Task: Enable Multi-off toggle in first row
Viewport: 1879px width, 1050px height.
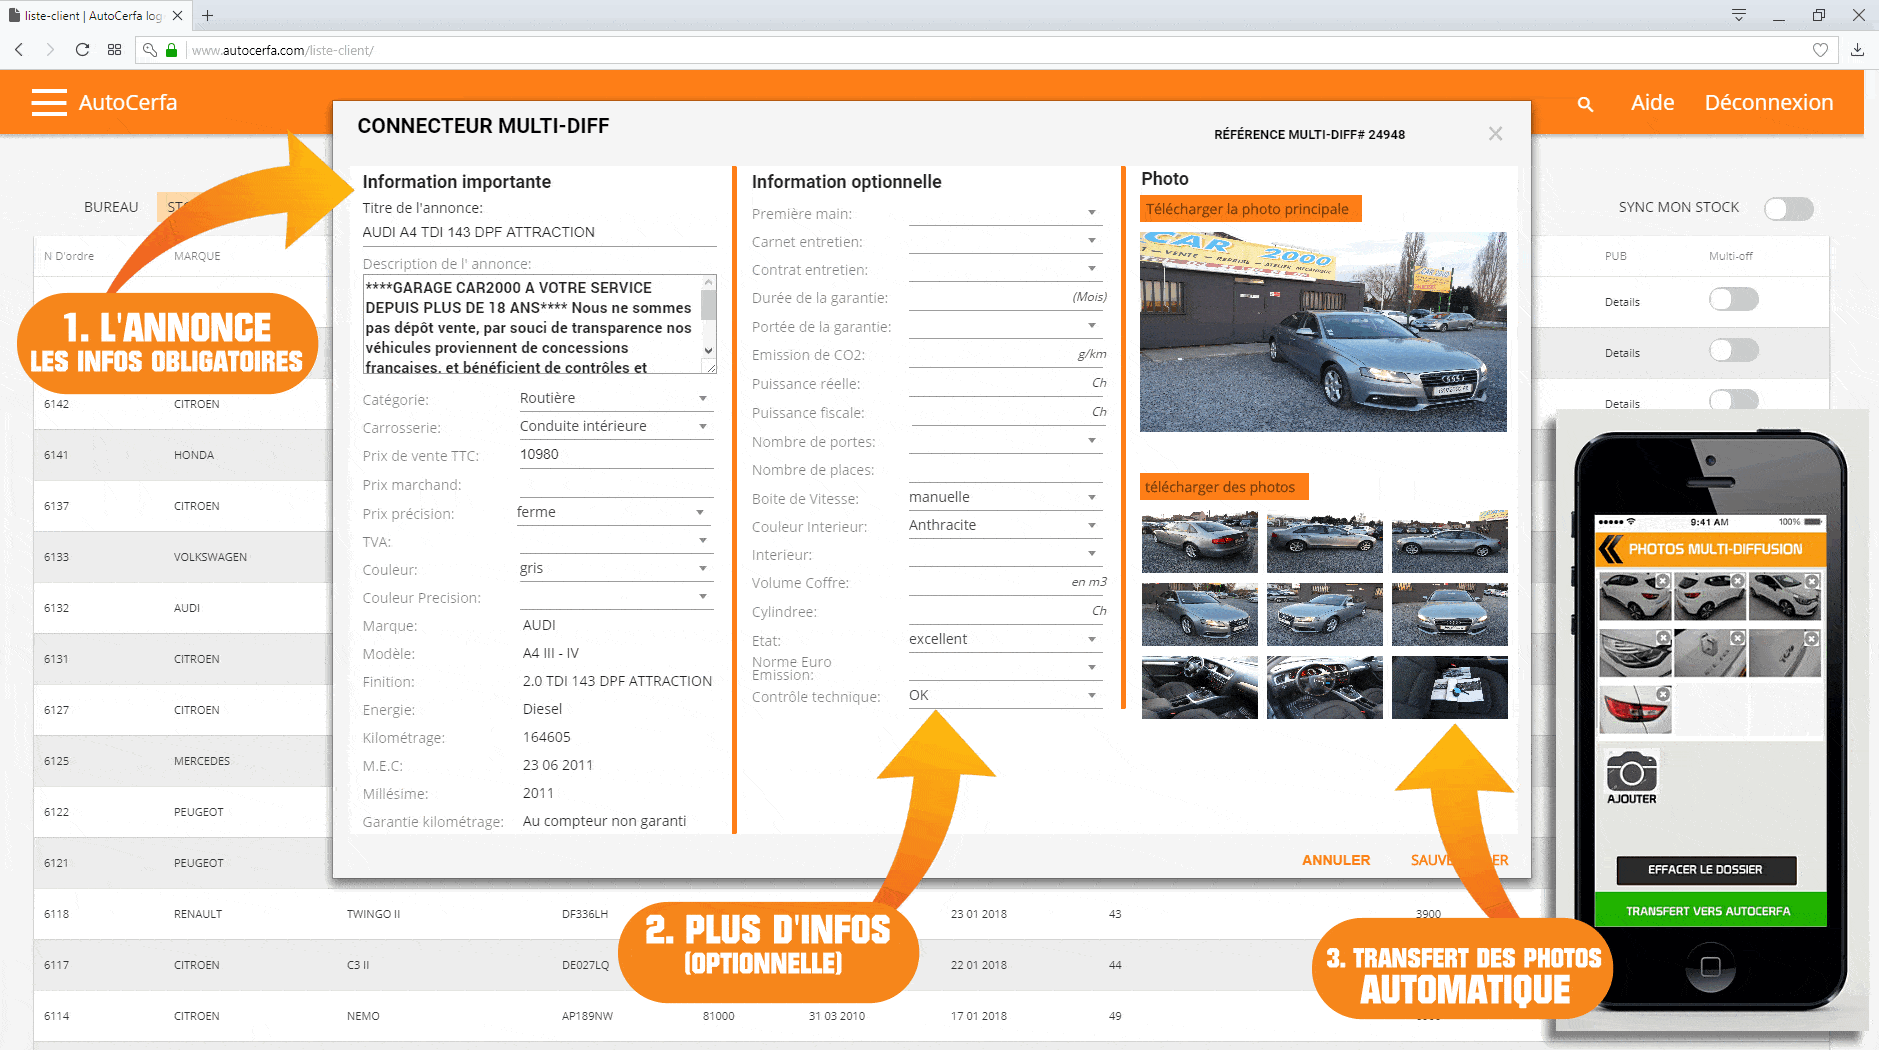Action: tap(1733, 299)
